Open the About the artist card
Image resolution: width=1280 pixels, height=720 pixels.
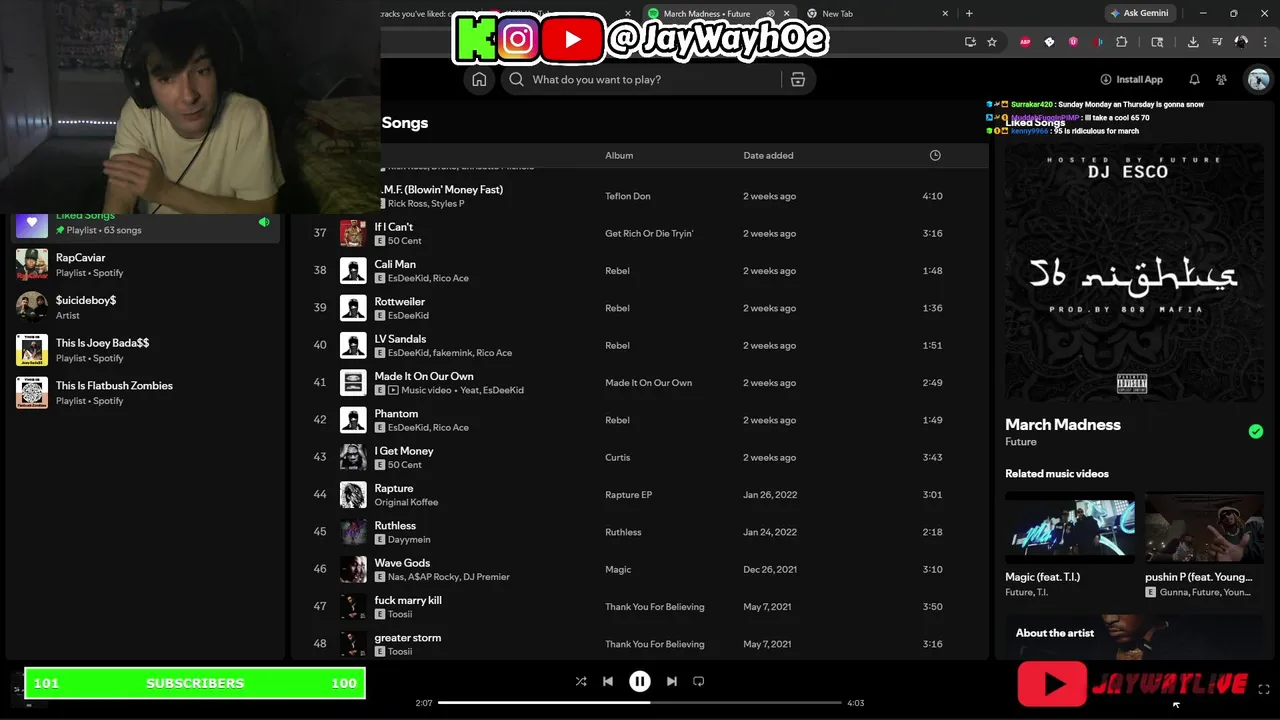(1135, 637)
